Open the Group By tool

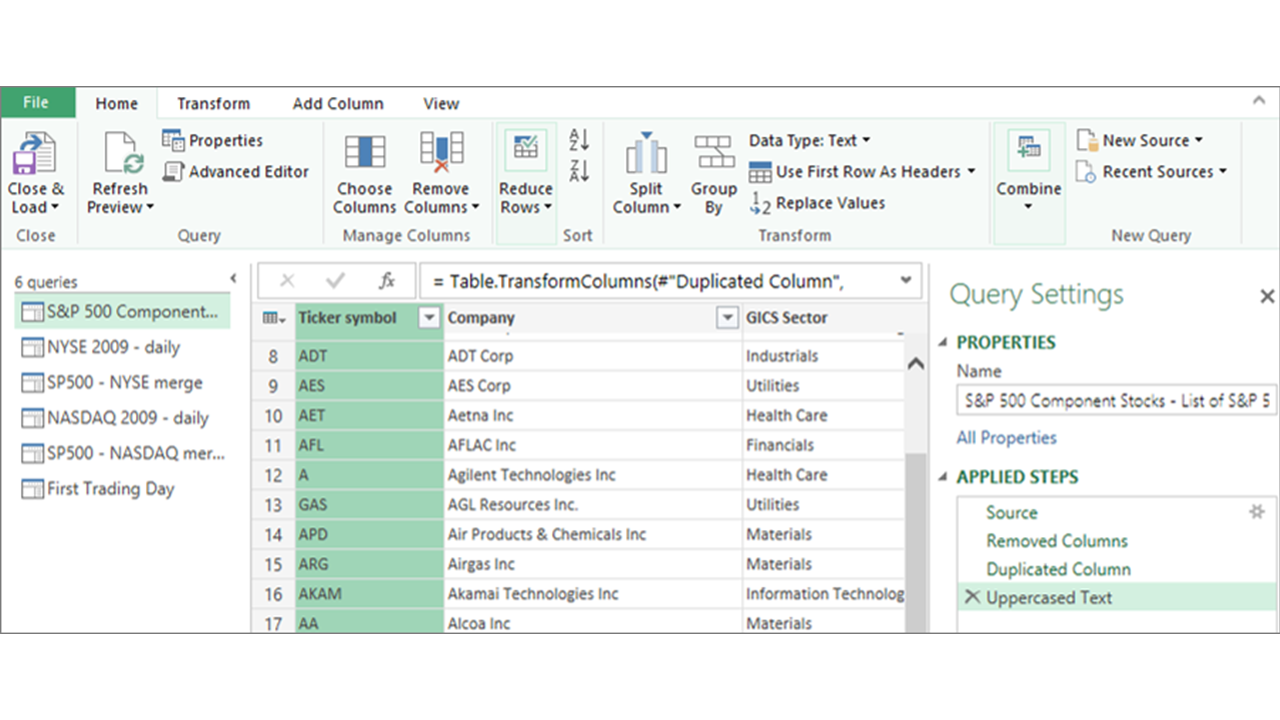coord(713,160)
